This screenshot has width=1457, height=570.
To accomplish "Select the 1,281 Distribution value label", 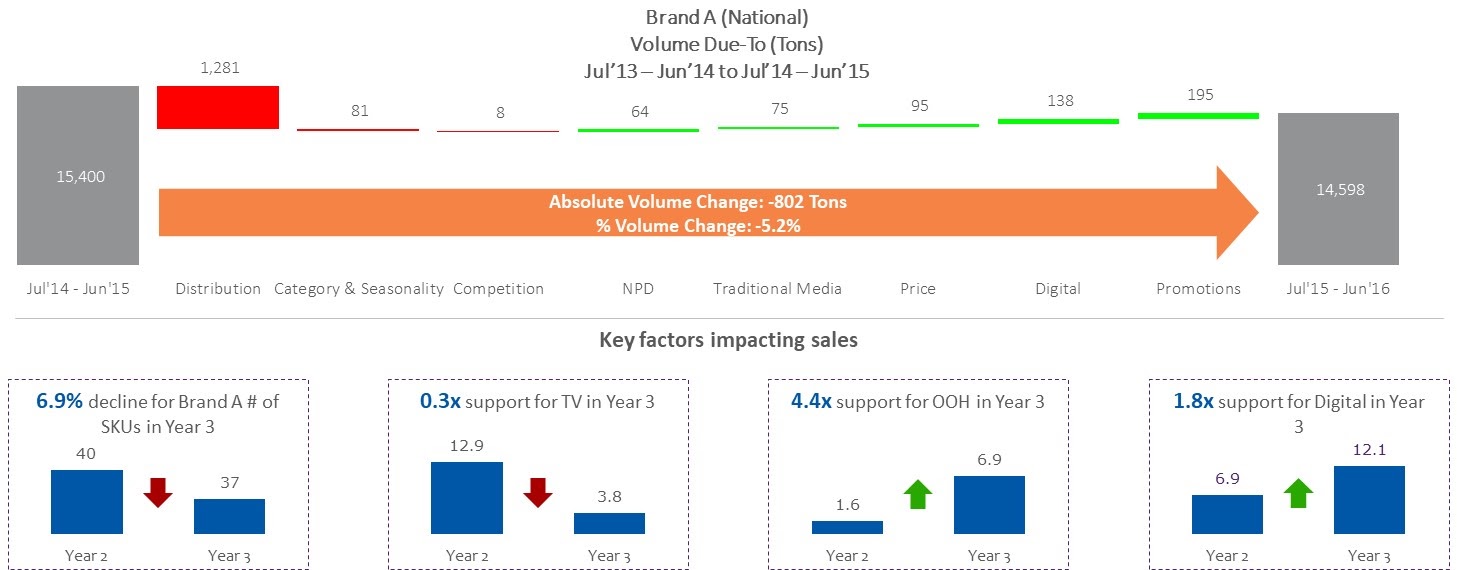I will (220, 69).
